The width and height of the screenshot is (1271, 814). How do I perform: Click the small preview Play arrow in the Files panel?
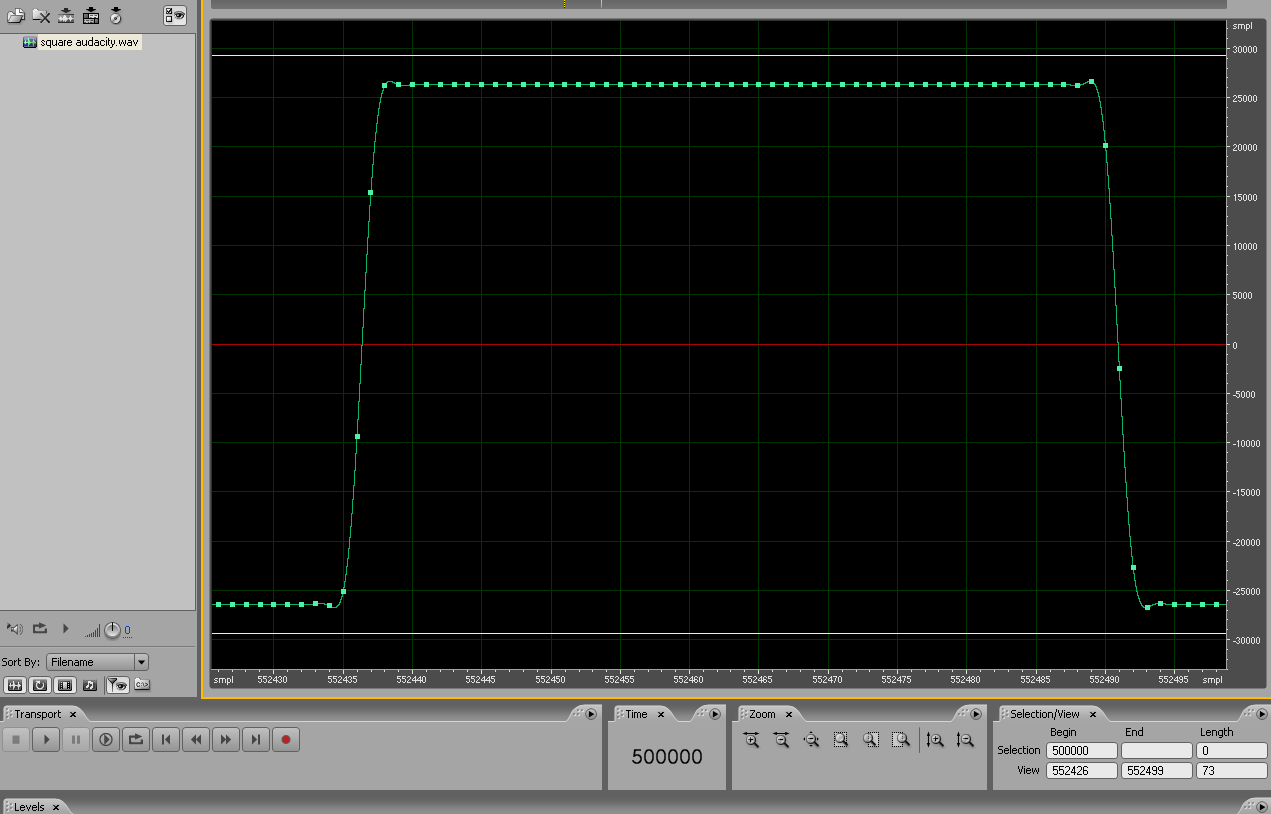point(66,628)
